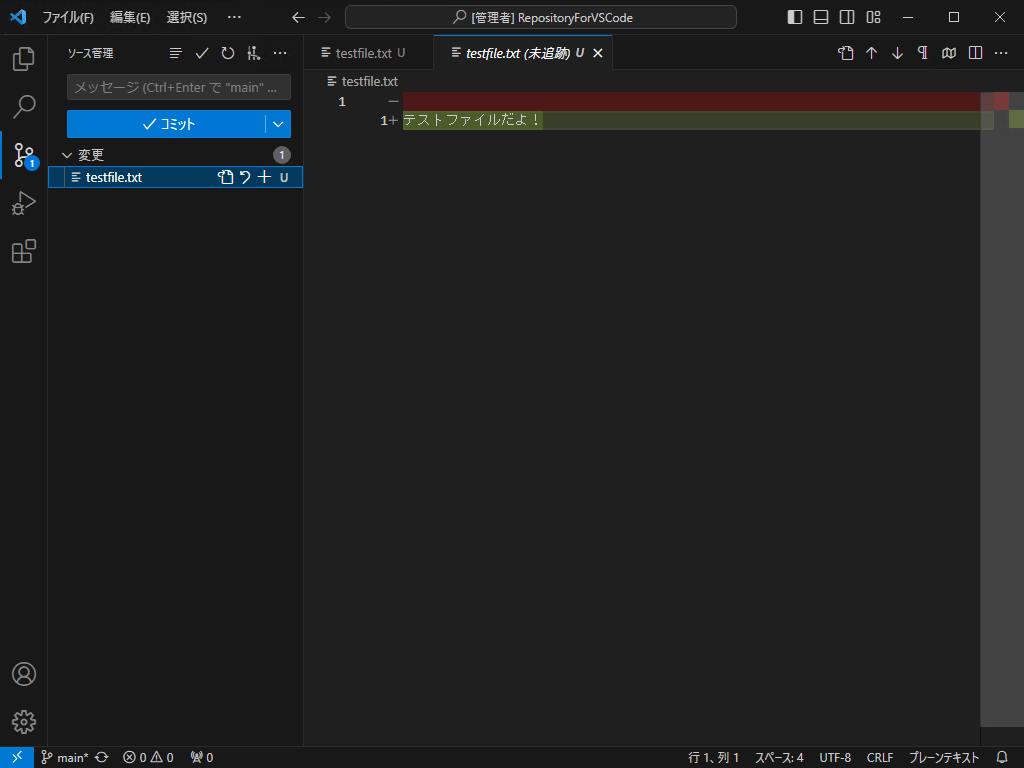Maximize the VS Code window
The image size is (1024, 768).
coord(953,18)
